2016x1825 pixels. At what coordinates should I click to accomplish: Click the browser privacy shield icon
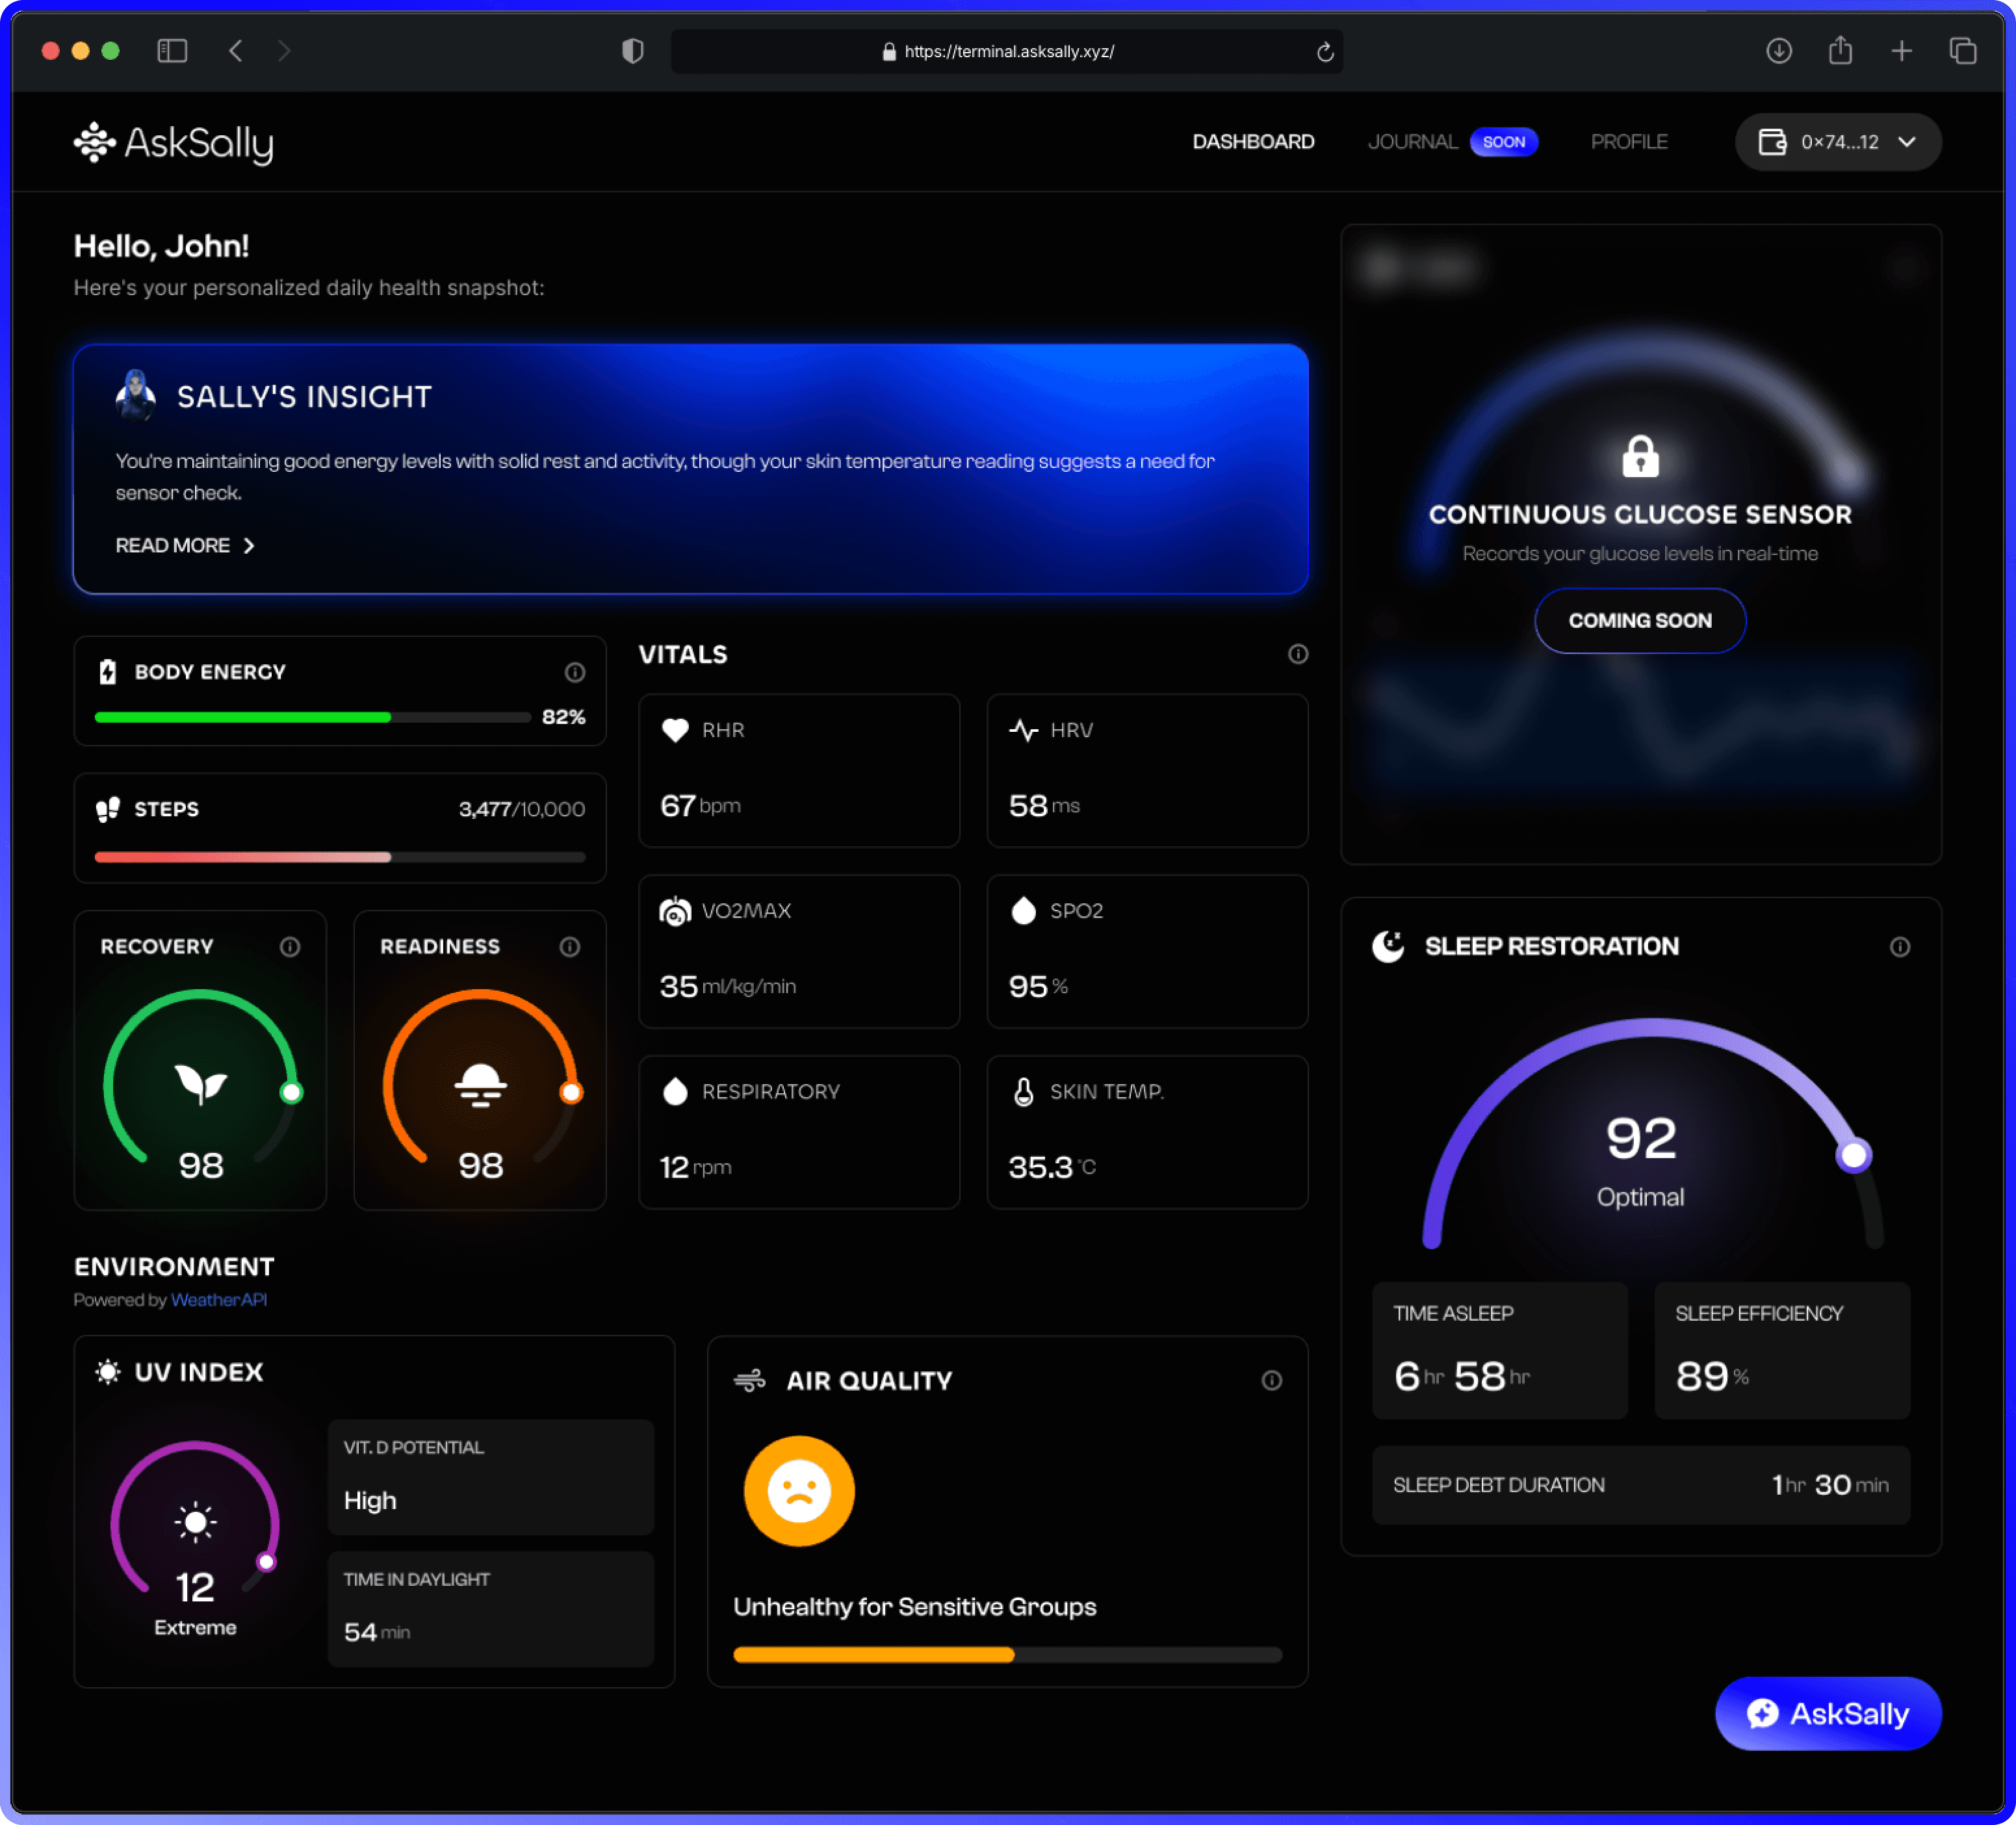[x=632, y=51]
